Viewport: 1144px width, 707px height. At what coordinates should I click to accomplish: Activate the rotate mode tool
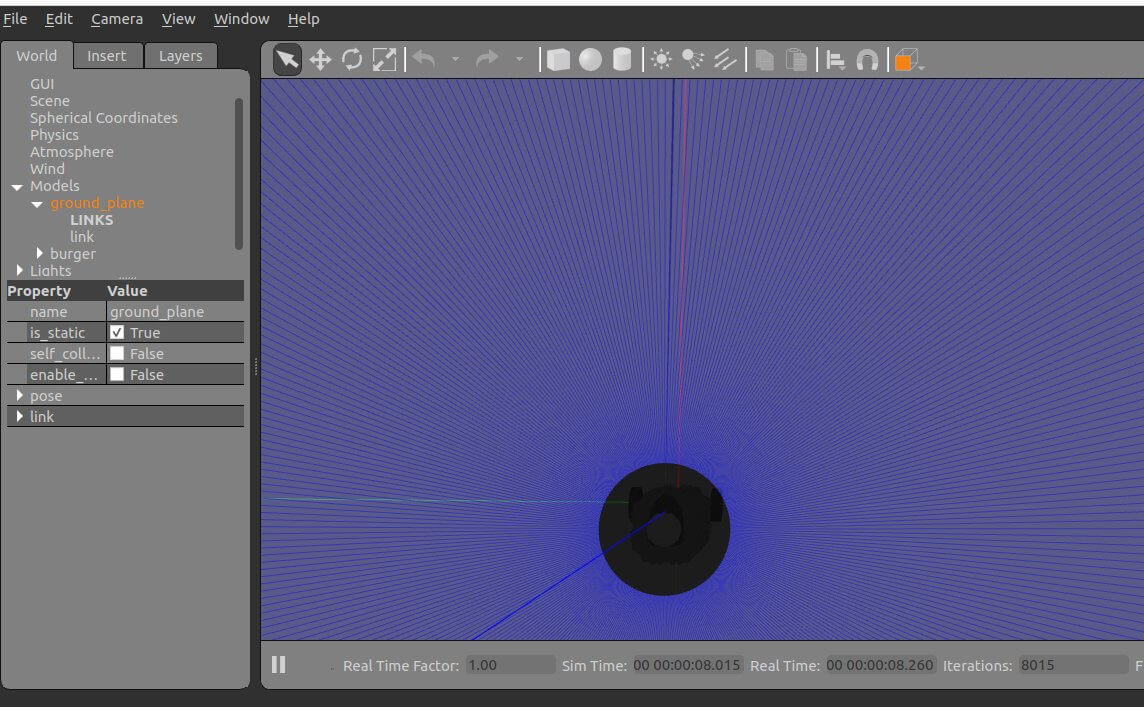(x=352, y=60)
